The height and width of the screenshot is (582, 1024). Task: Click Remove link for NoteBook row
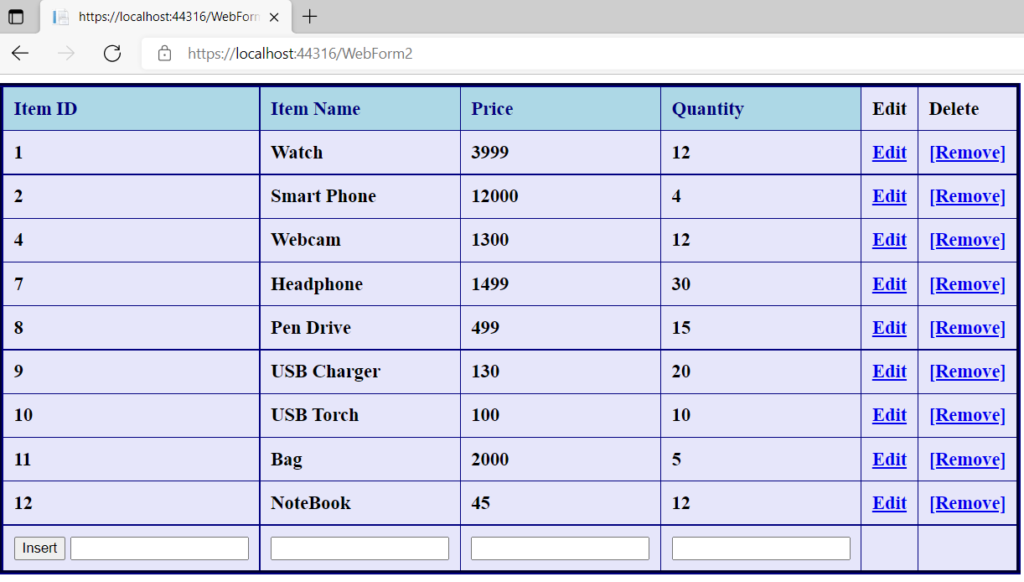(967, 503)
